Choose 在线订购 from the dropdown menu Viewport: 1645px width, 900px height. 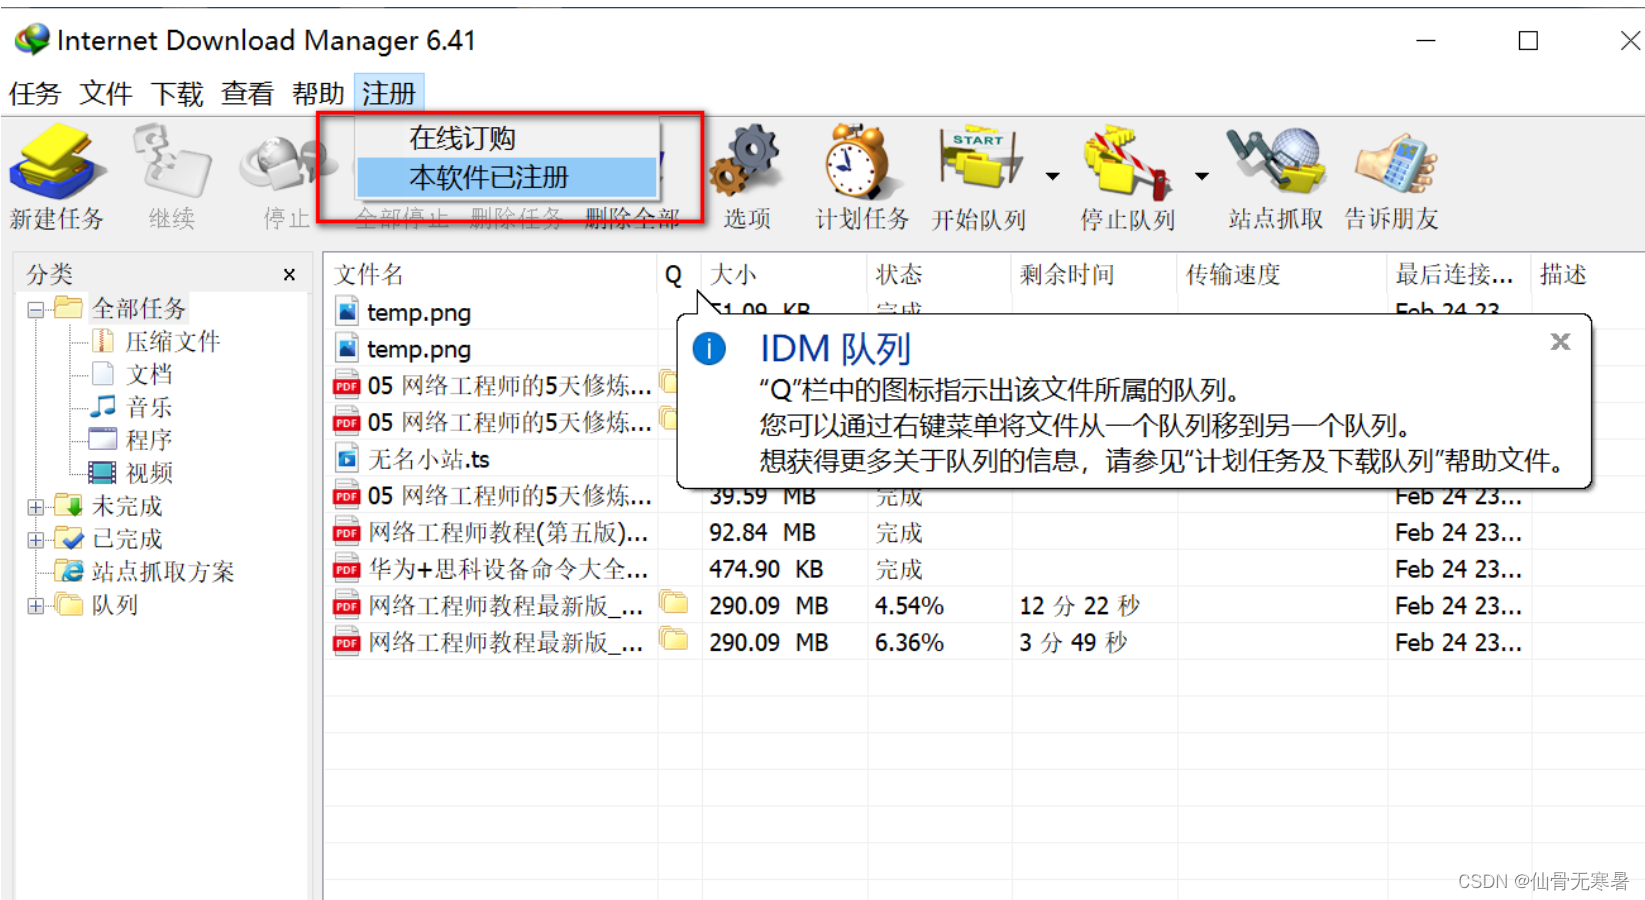pos(506,138)
